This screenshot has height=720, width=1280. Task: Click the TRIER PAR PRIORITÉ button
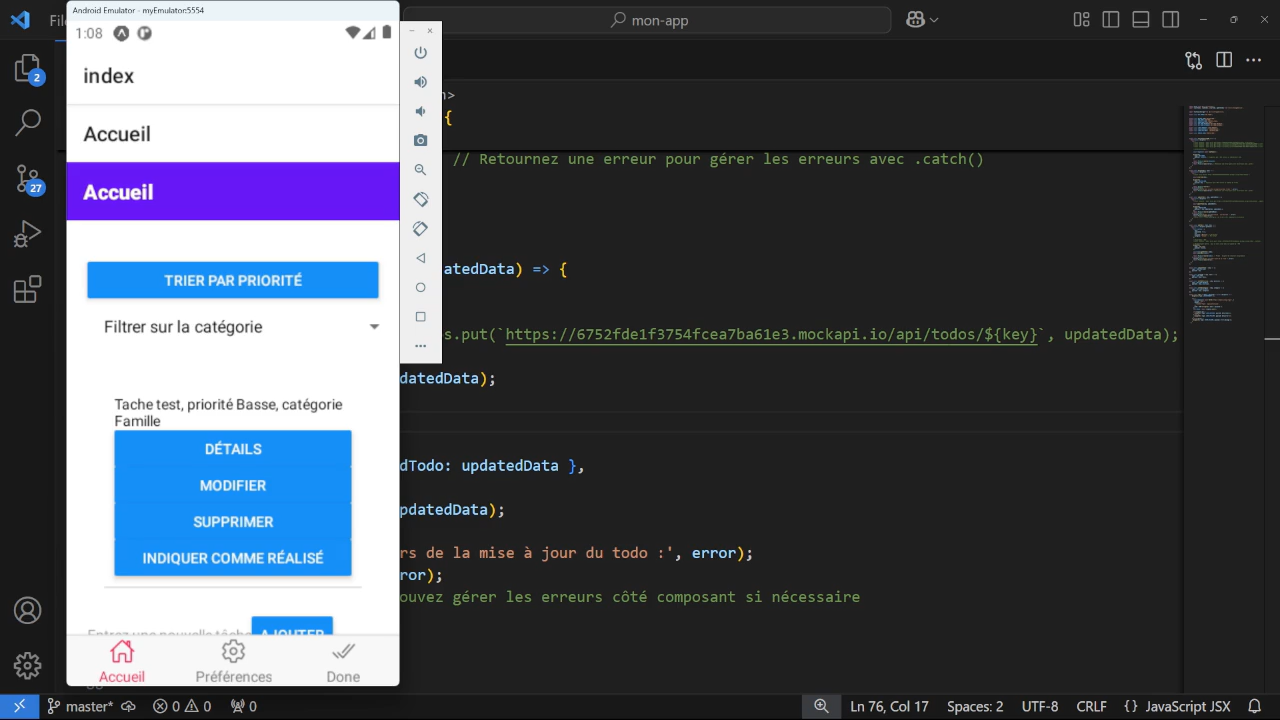[232, 280]
